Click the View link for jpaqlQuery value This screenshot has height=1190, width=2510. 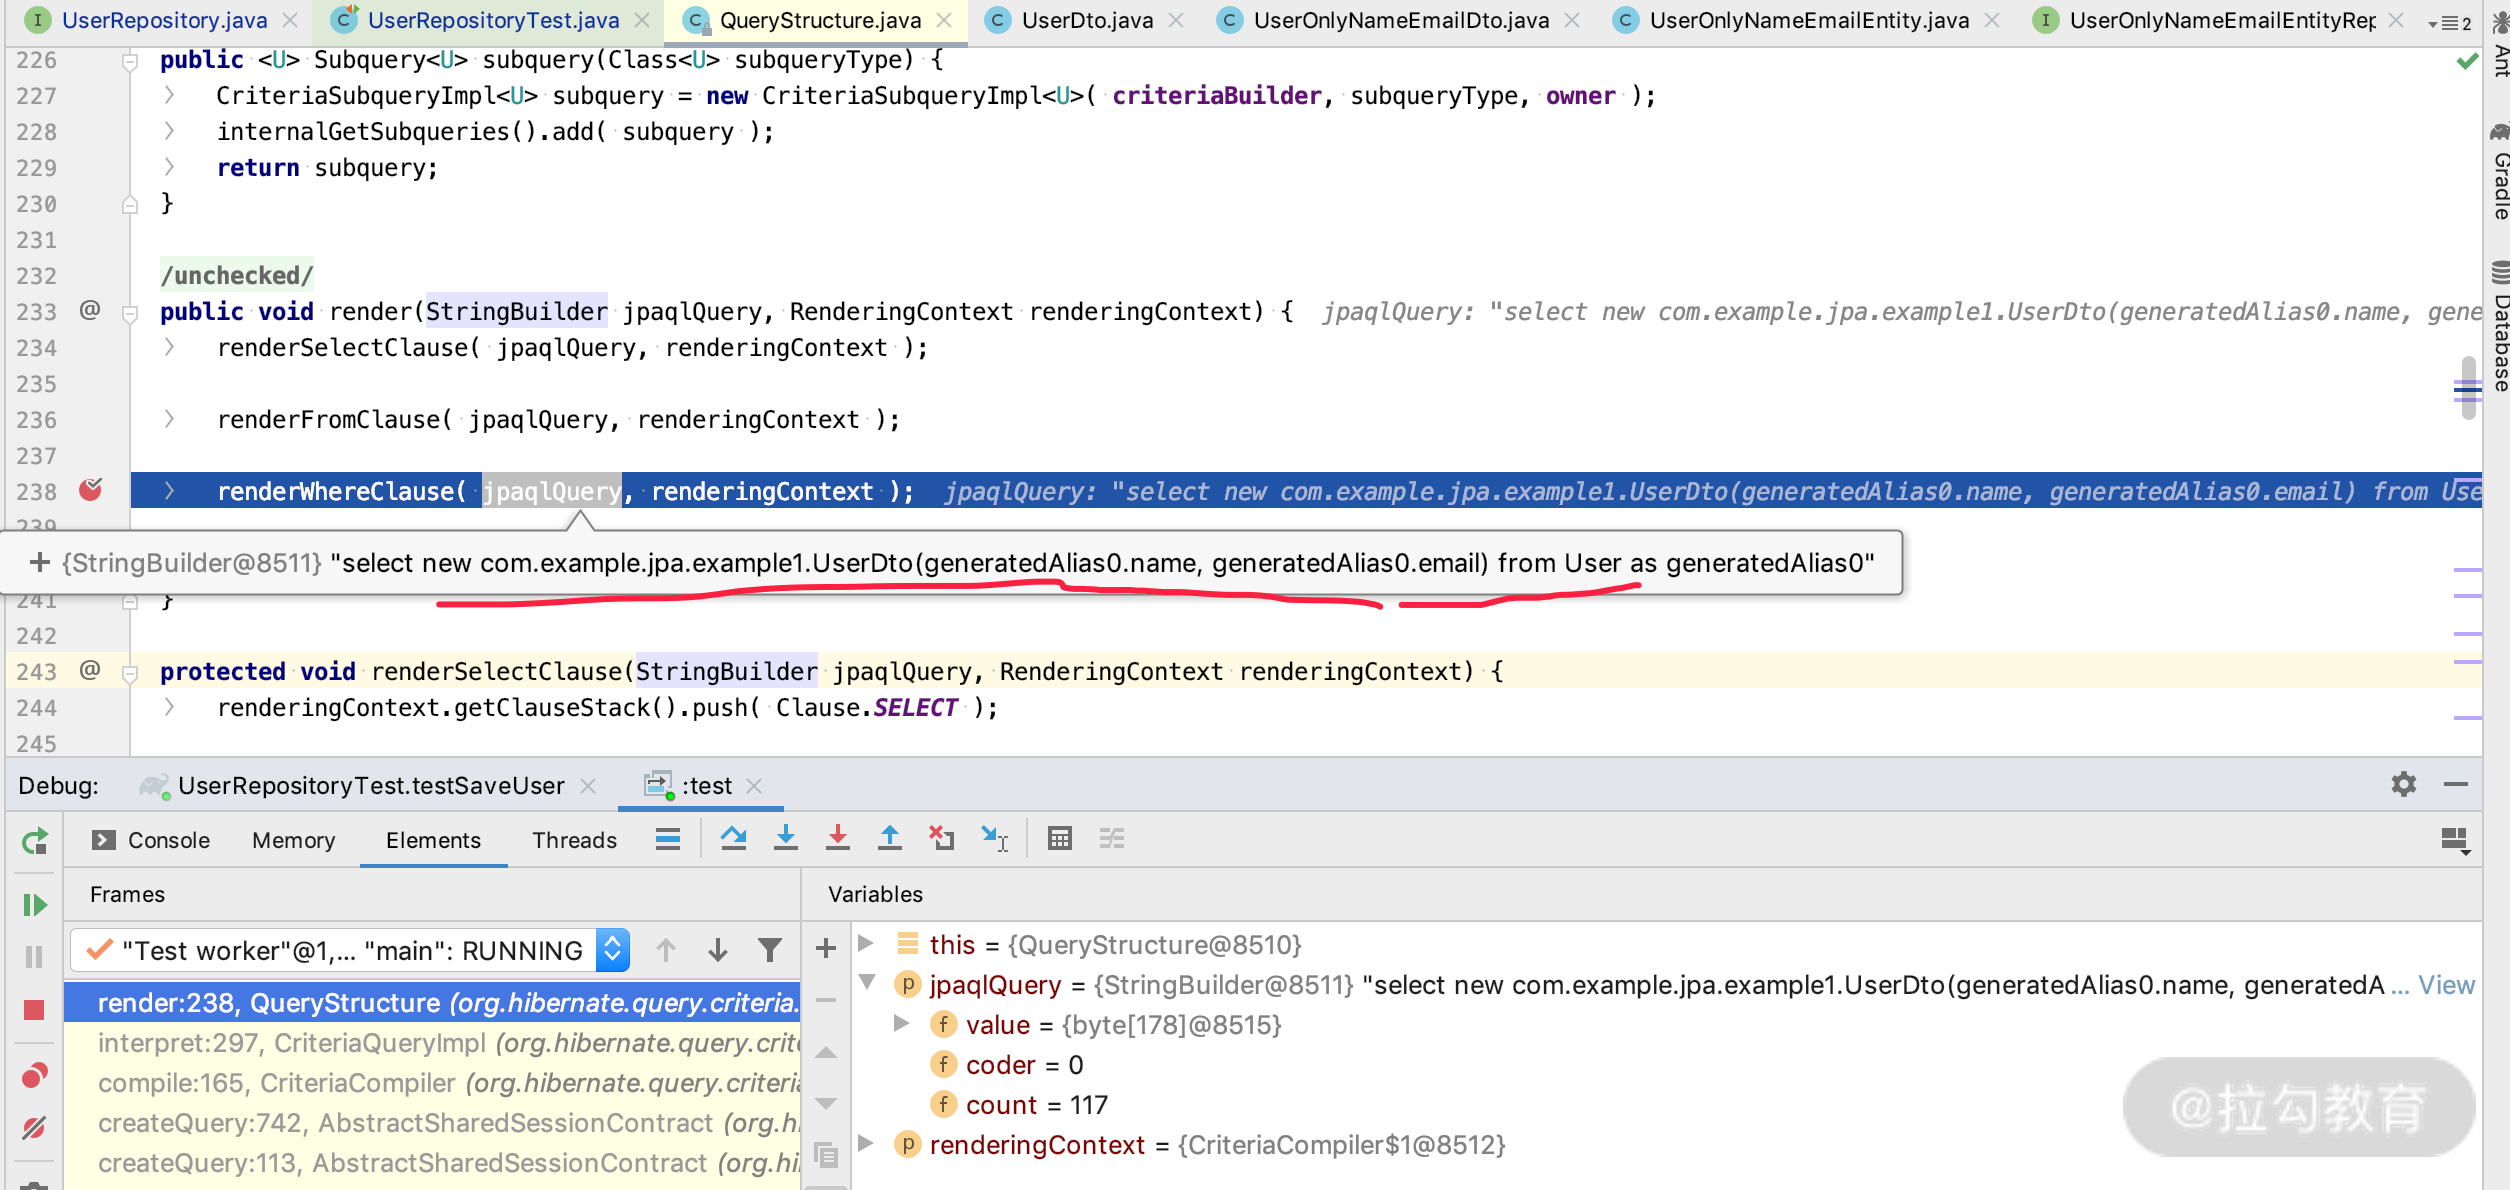2446,985
